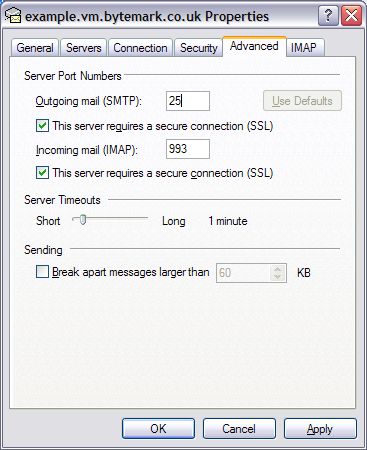Uncheck SSL checkbox for incoming IMAP server
Image resolution: width=367 pixels, height=450 pixels.
(x=42, y=173)
